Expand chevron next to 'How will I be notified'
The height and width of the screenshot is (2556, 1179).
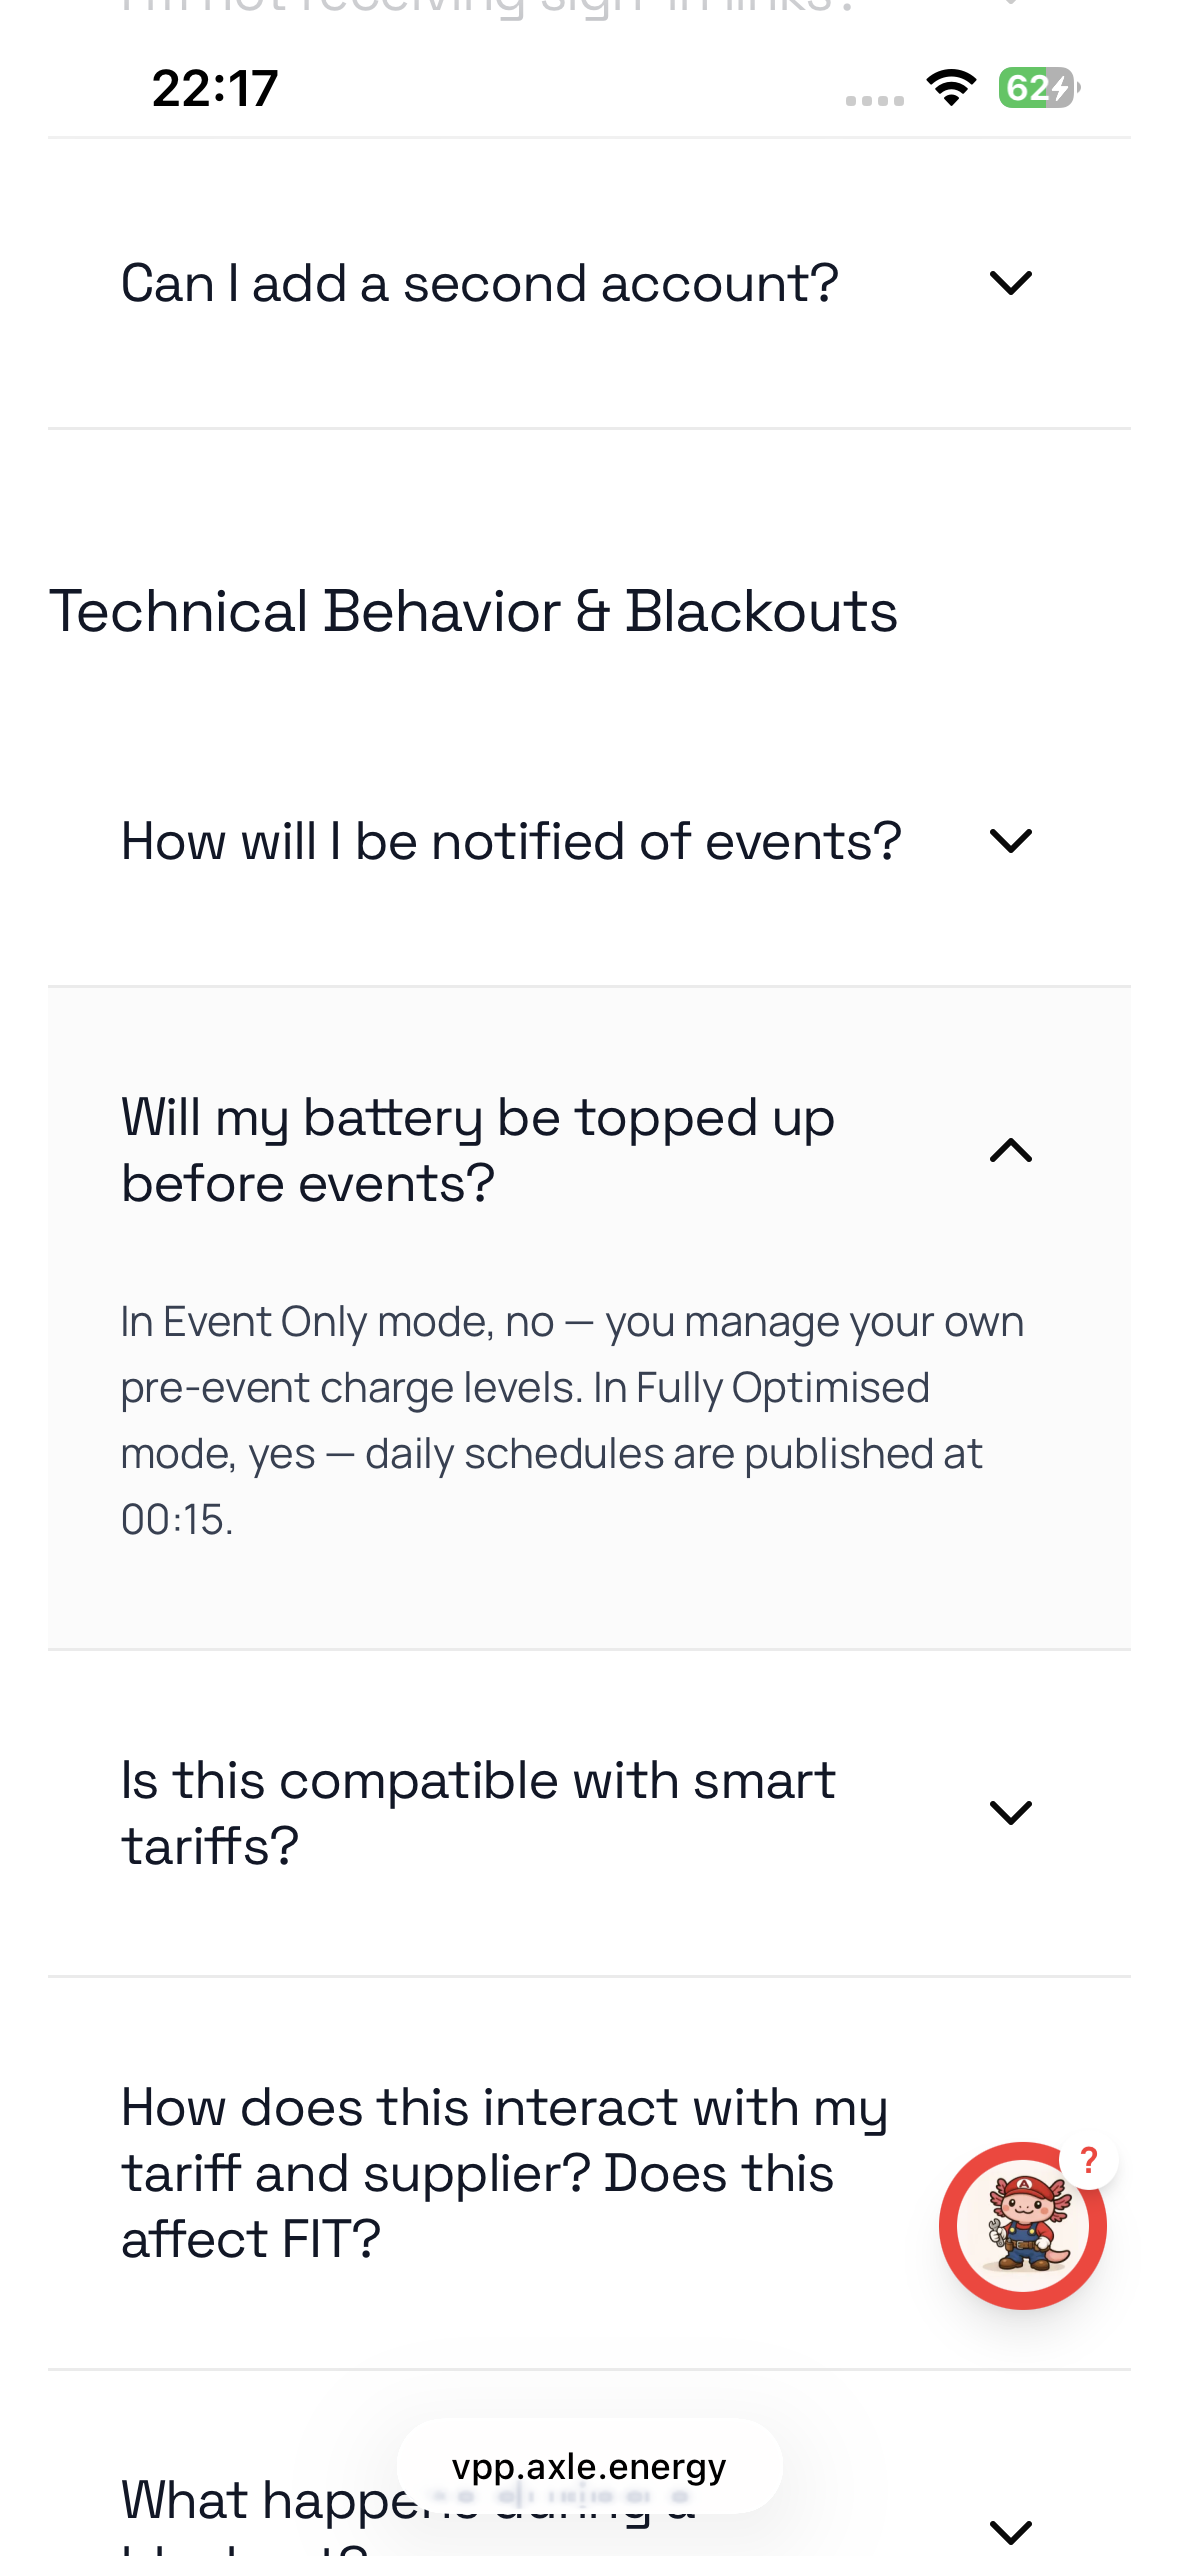pyautogui.click(x=1010, y=841)
